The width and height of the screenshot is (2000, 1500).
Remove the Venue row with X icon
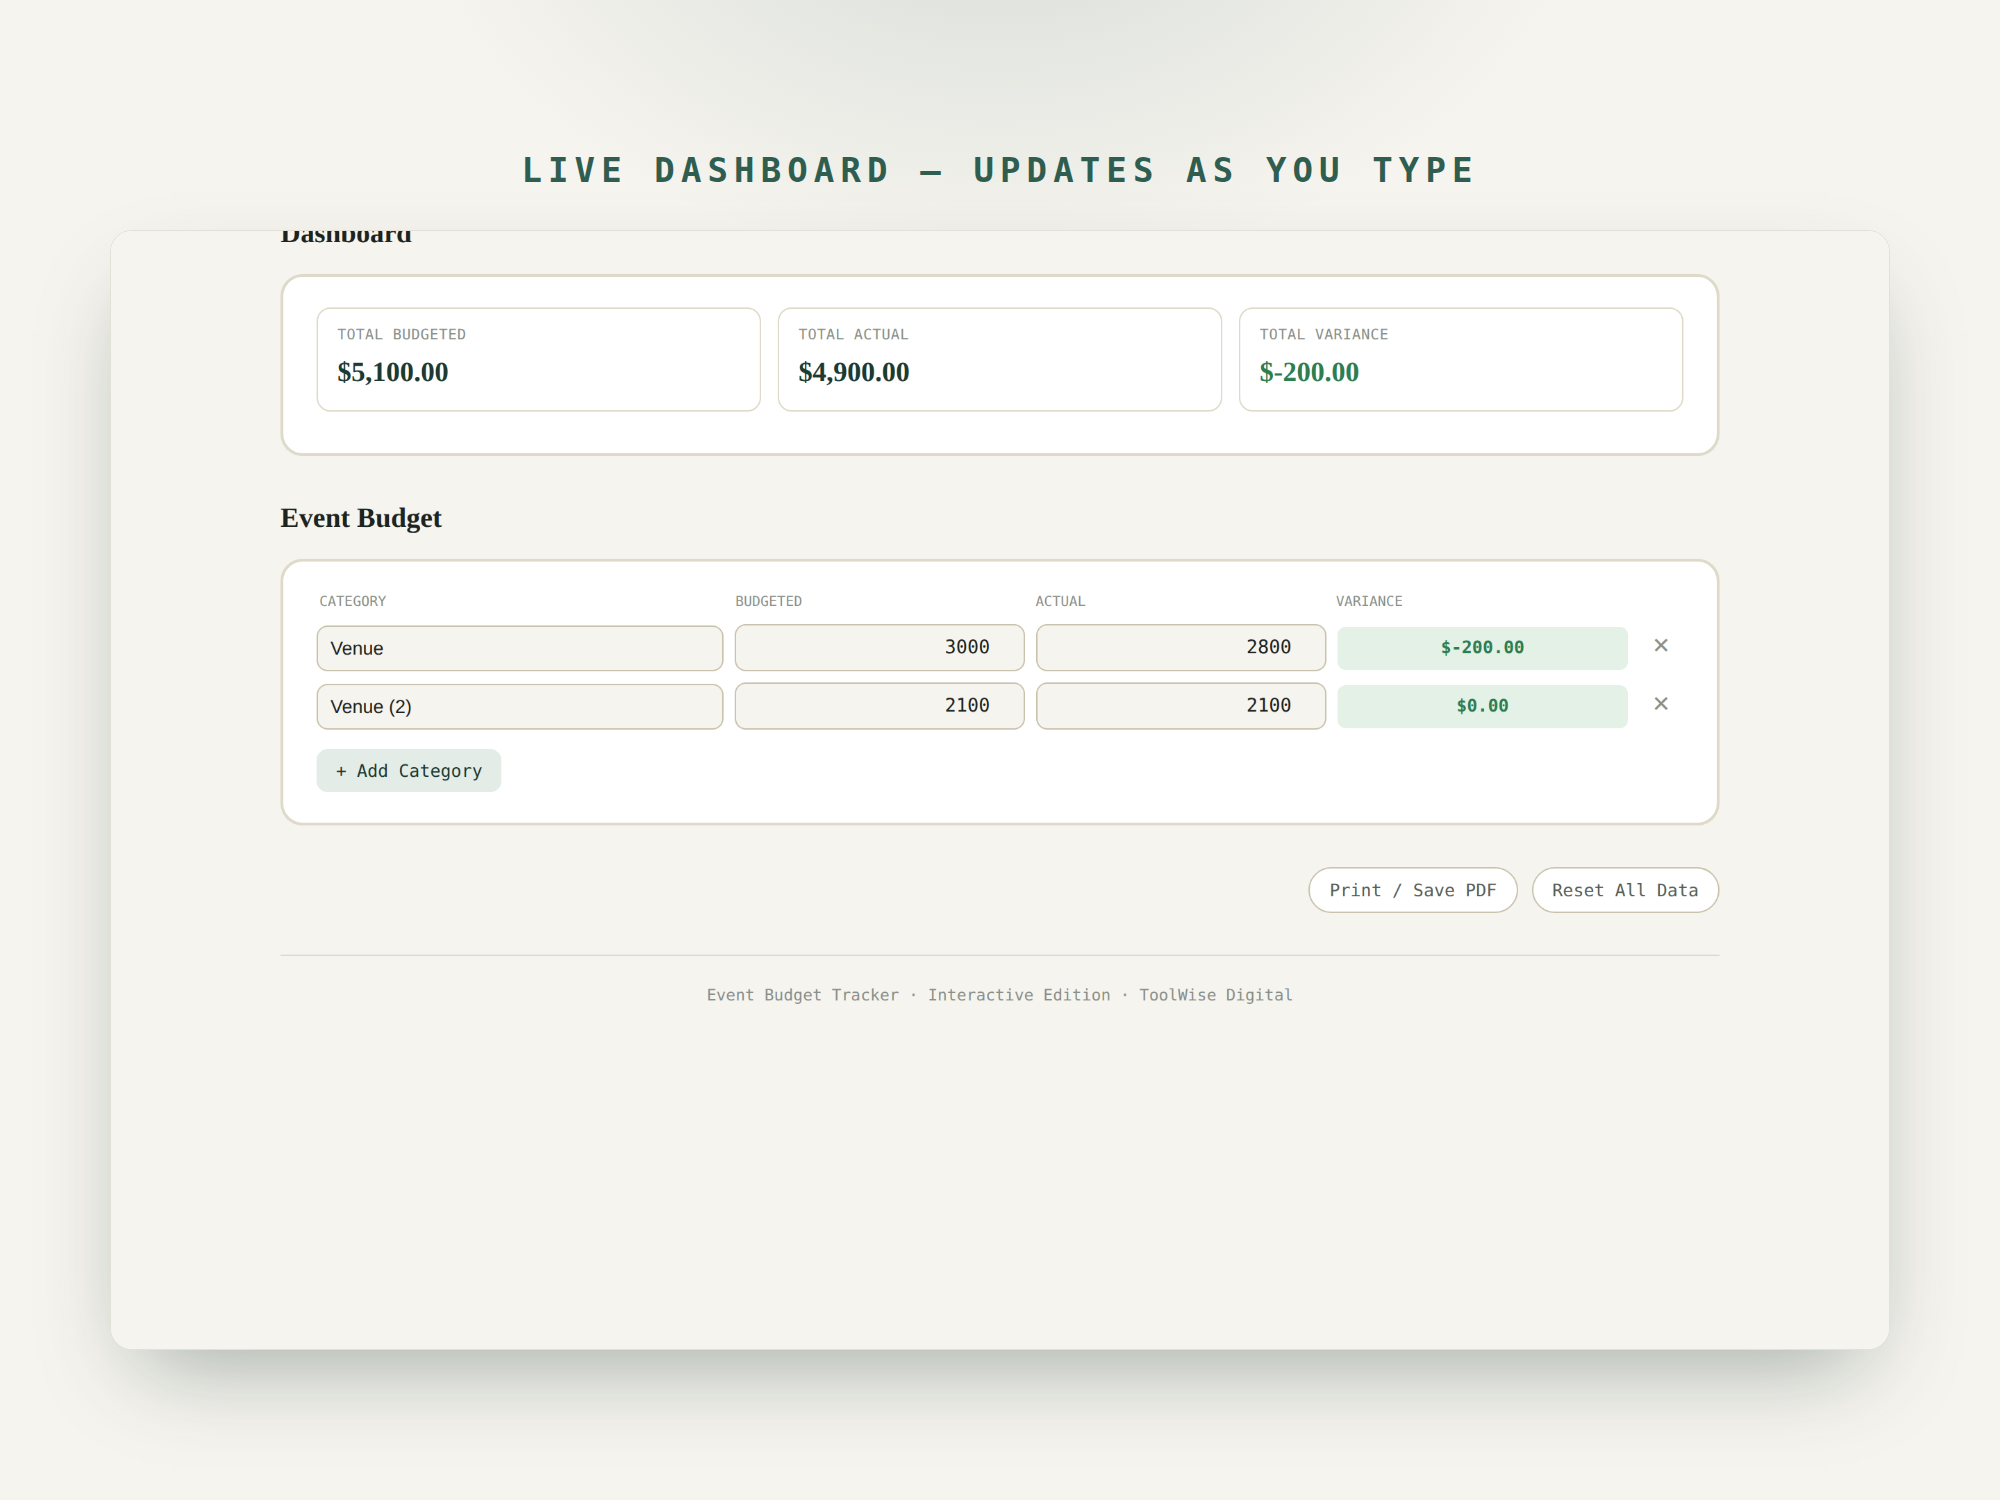point(1661,646)
